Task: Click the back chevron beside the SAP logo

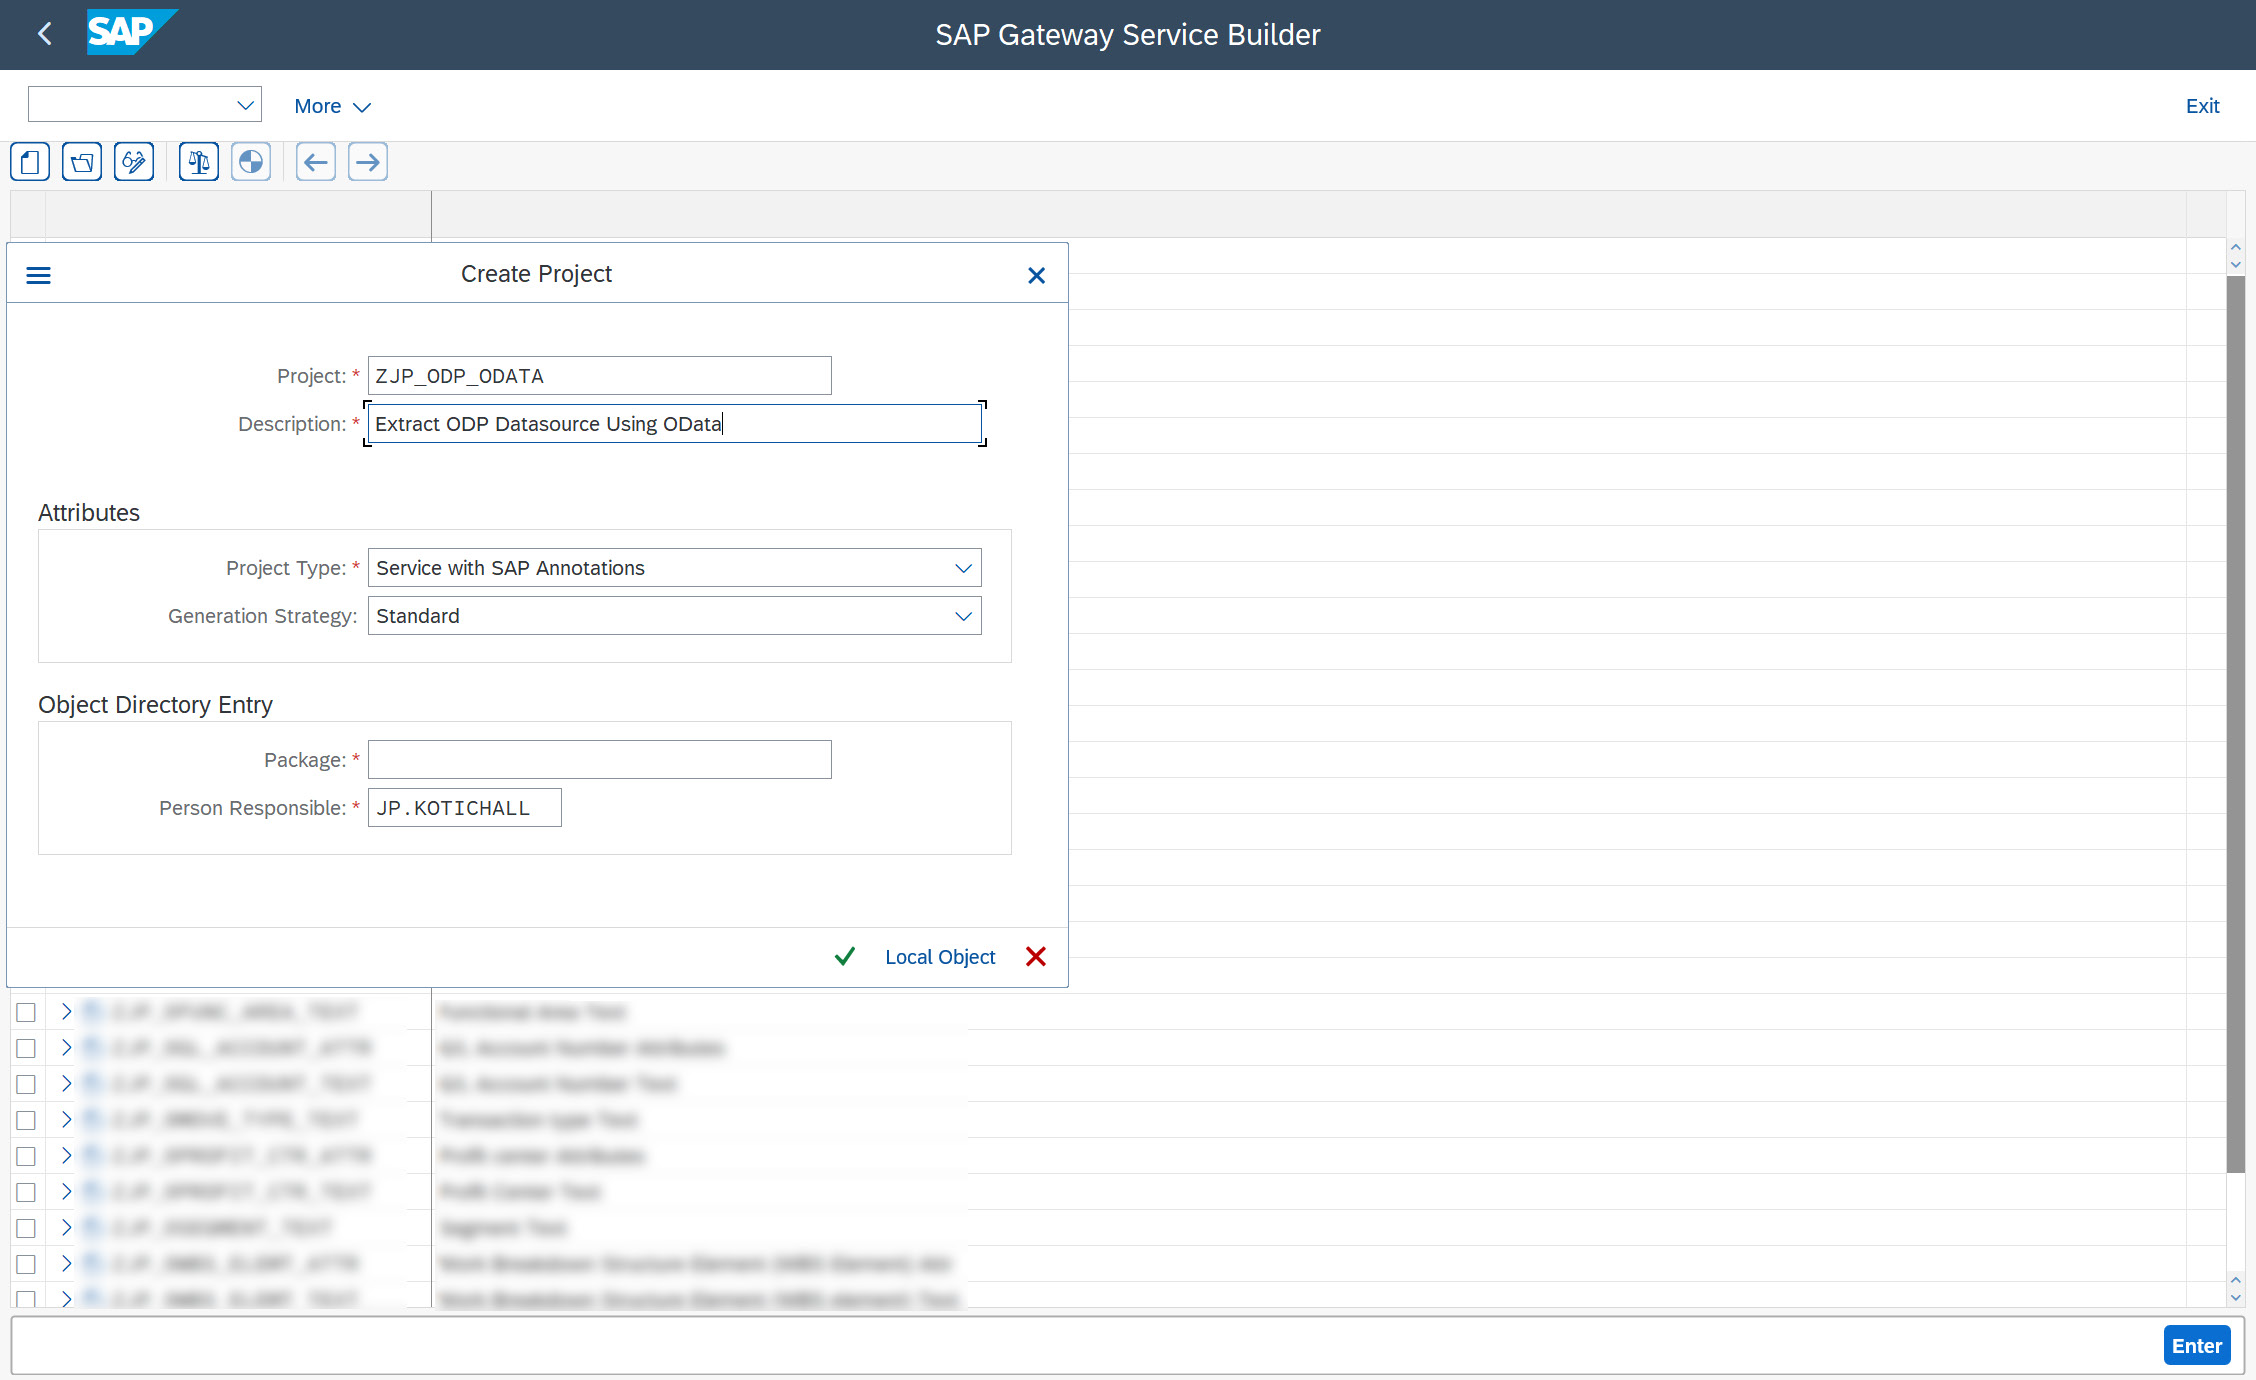Action: point(44,33)
